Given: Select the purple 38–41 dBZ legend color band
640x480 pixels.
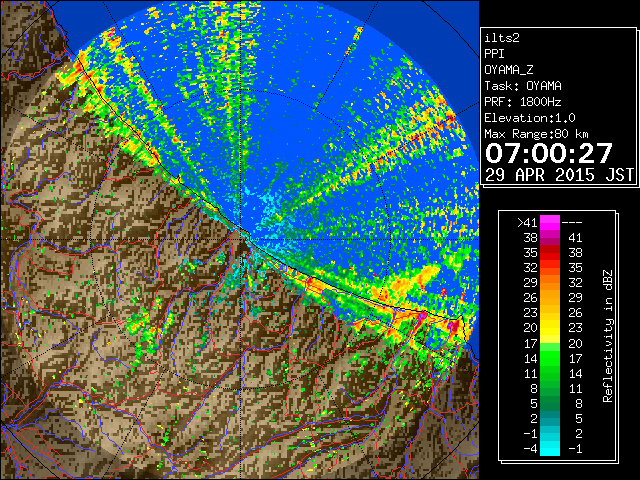Looking at the screenshot, I should tap(550, 238).
